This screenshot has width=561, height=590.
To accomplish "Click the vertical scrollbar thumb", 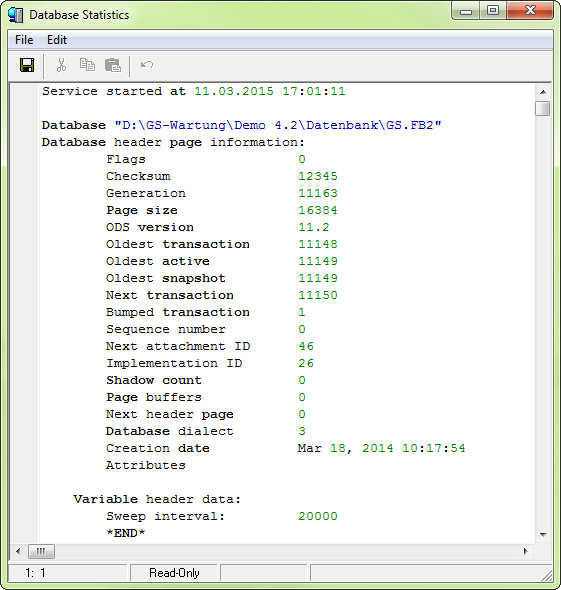I will click(x=543, y=109).
